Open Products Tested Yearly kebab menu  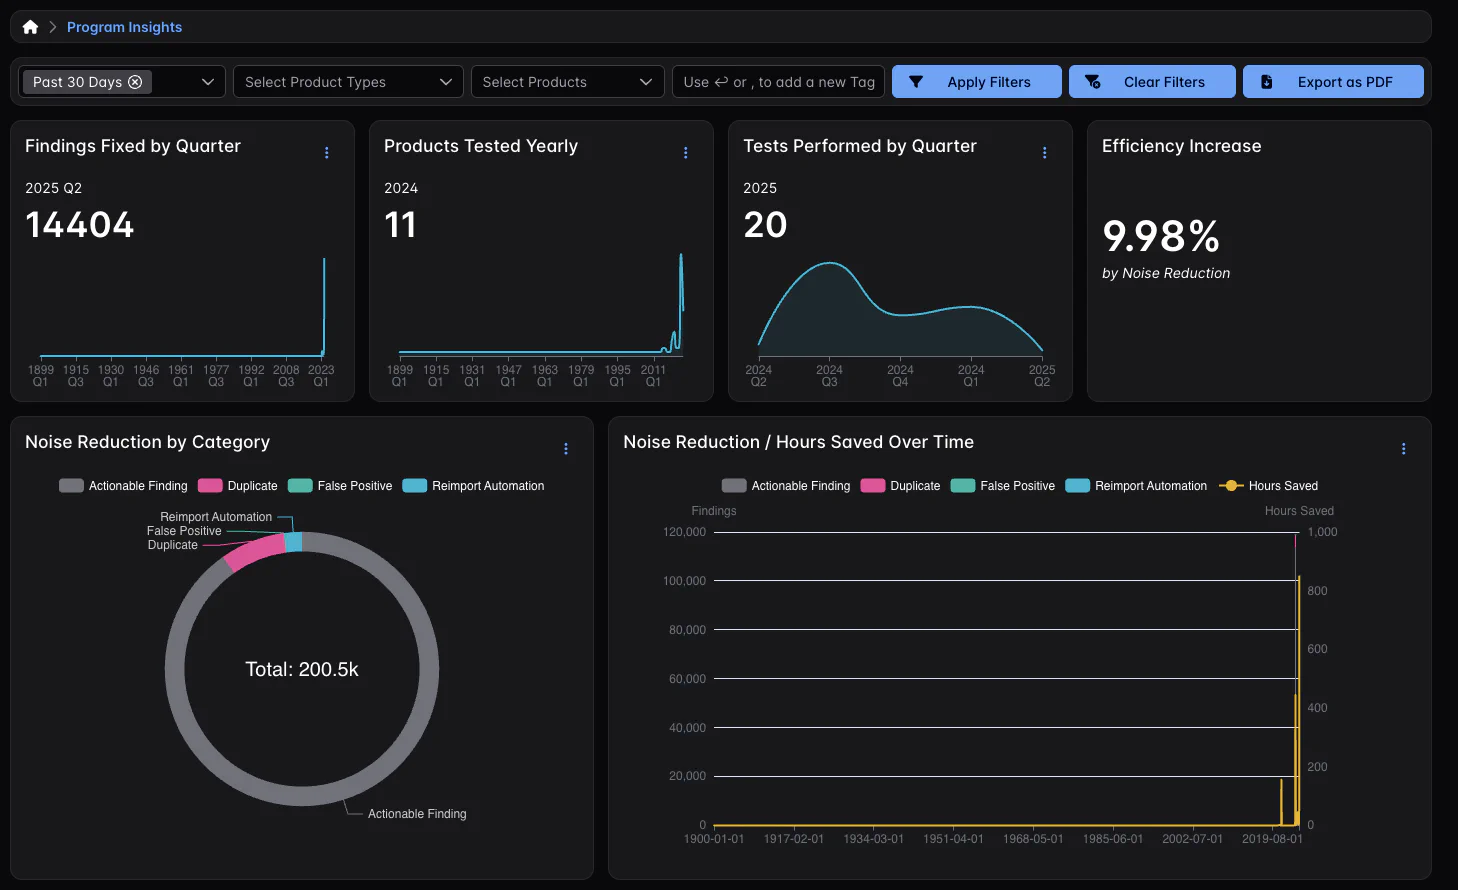tap(685, 153)
